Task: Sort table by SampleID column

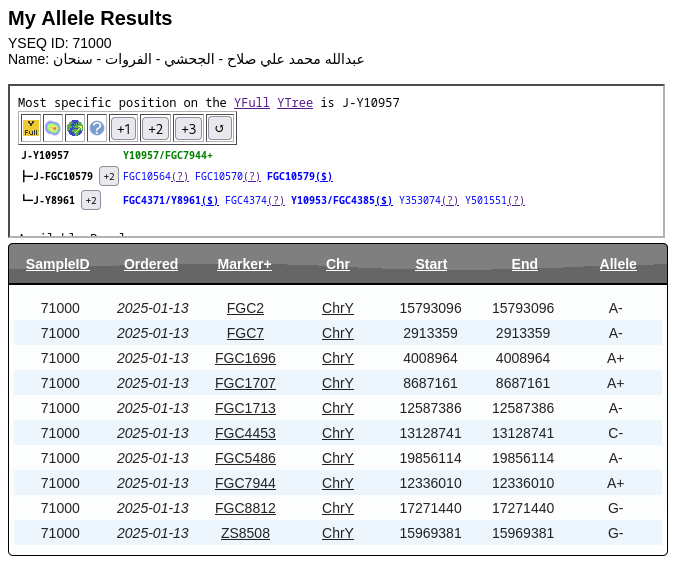Action: [58, 264]
